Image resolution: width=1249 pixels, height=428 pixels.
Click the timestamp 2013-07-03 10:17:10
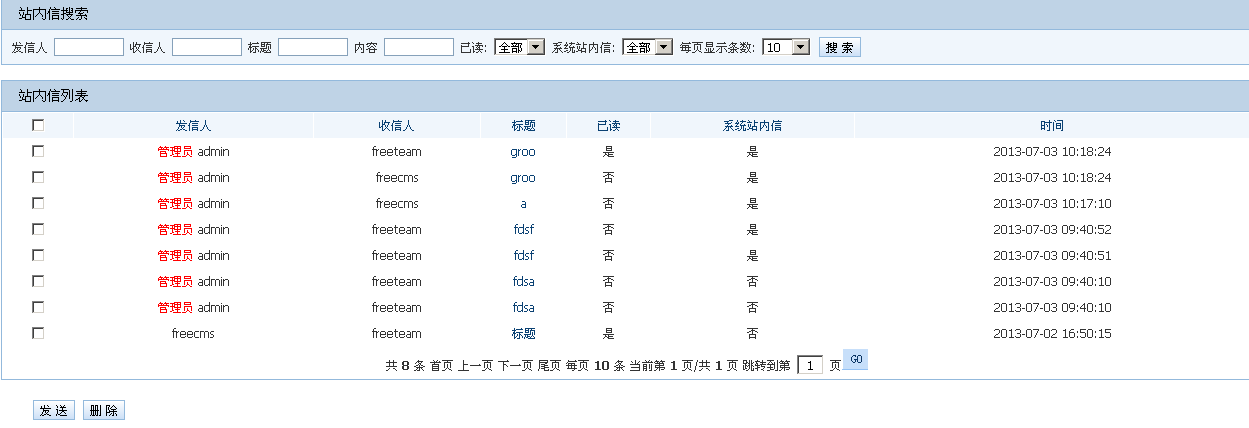click(x=1052, y=204)
